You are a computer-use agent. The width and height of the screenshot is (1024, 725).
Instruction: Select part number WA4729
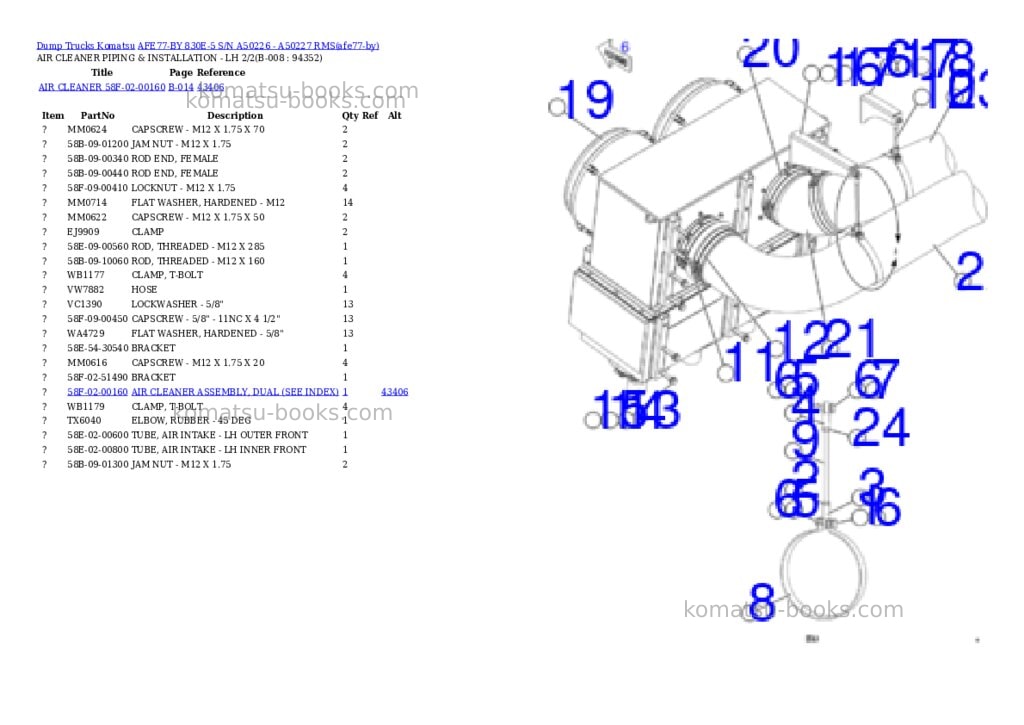pyautogui.click(x=86, y=333)
